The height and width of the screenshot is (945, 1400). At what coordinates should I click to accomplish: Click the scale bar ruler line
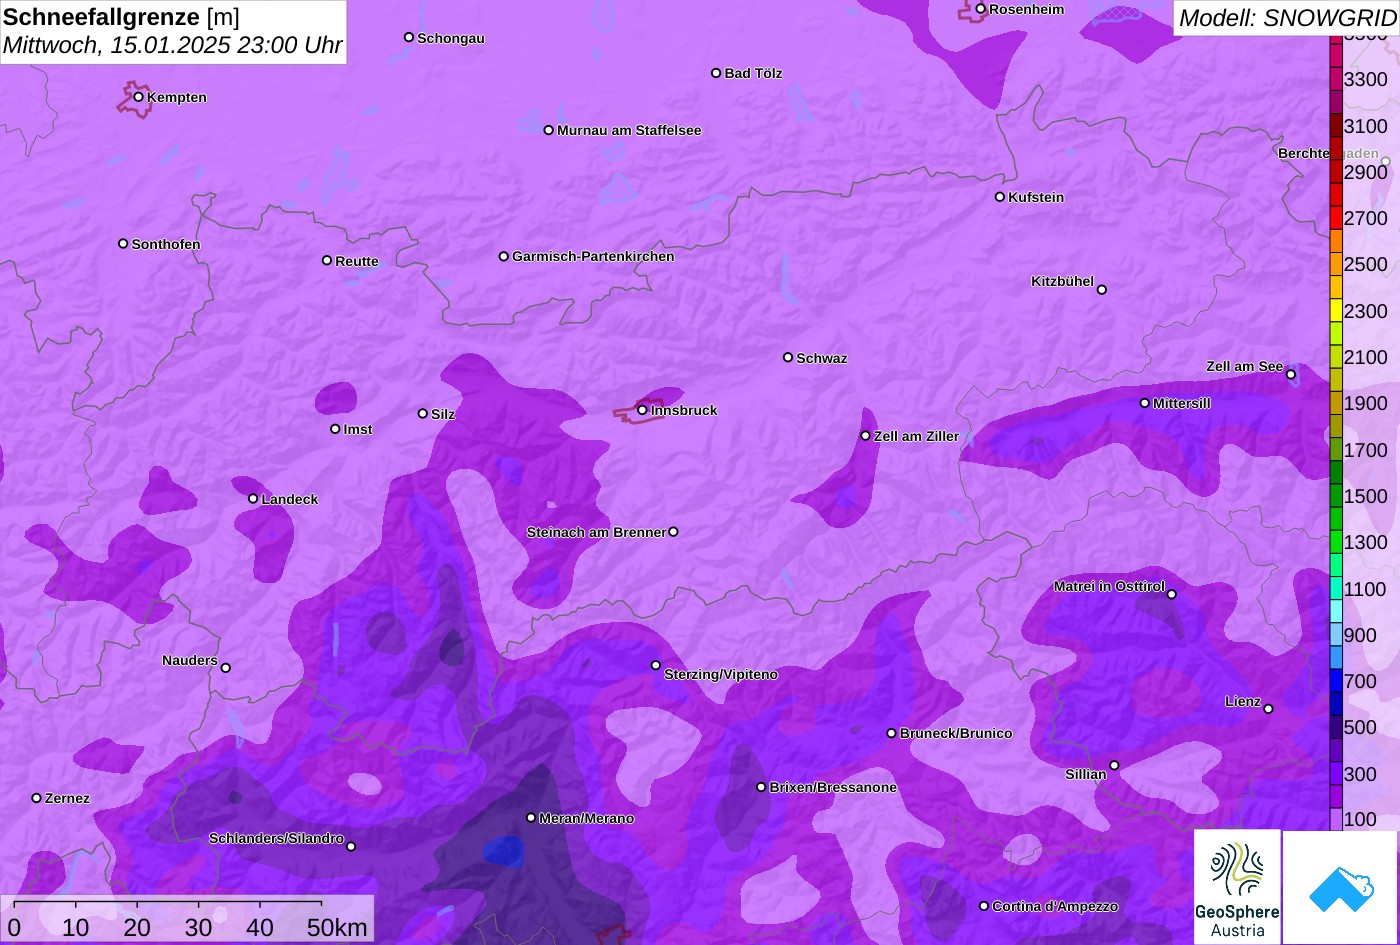click(167, 902)
